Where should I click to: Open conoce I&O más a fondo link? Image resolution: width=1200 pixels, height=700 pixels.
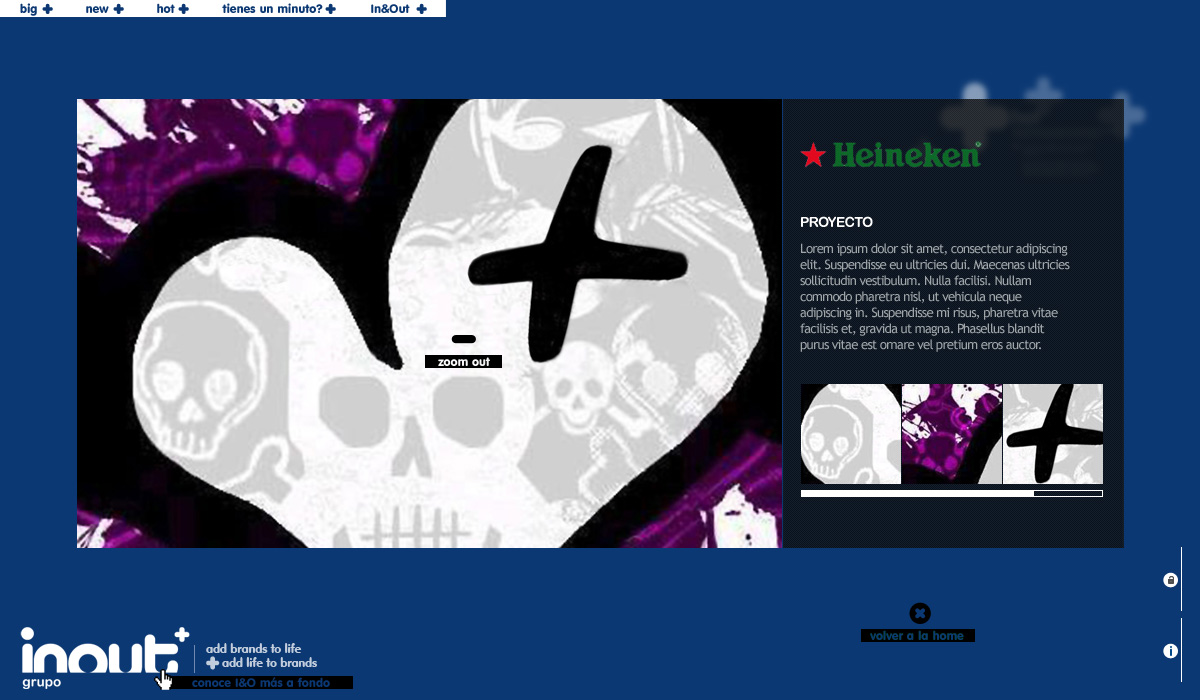point(260,683)
